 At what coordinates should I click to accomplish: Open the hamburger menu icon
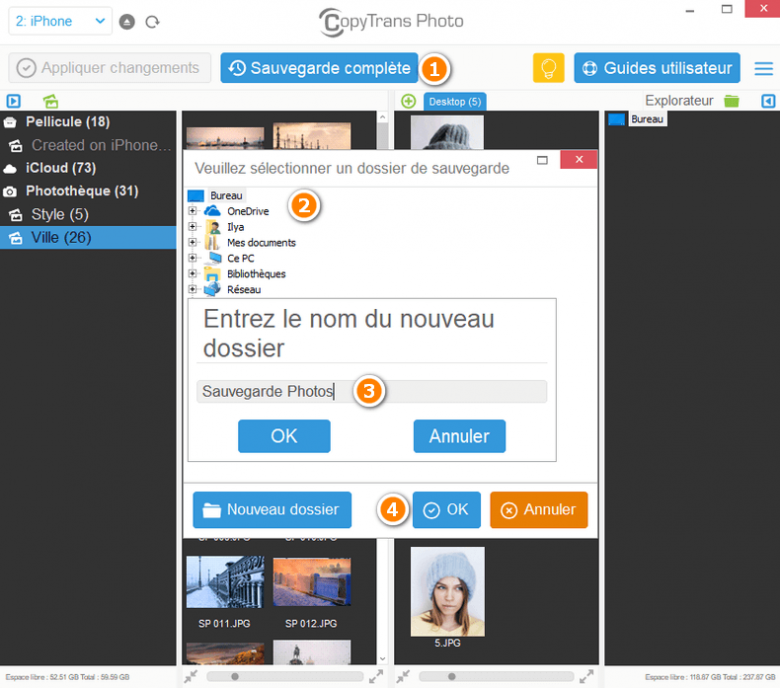click(763, 68)
